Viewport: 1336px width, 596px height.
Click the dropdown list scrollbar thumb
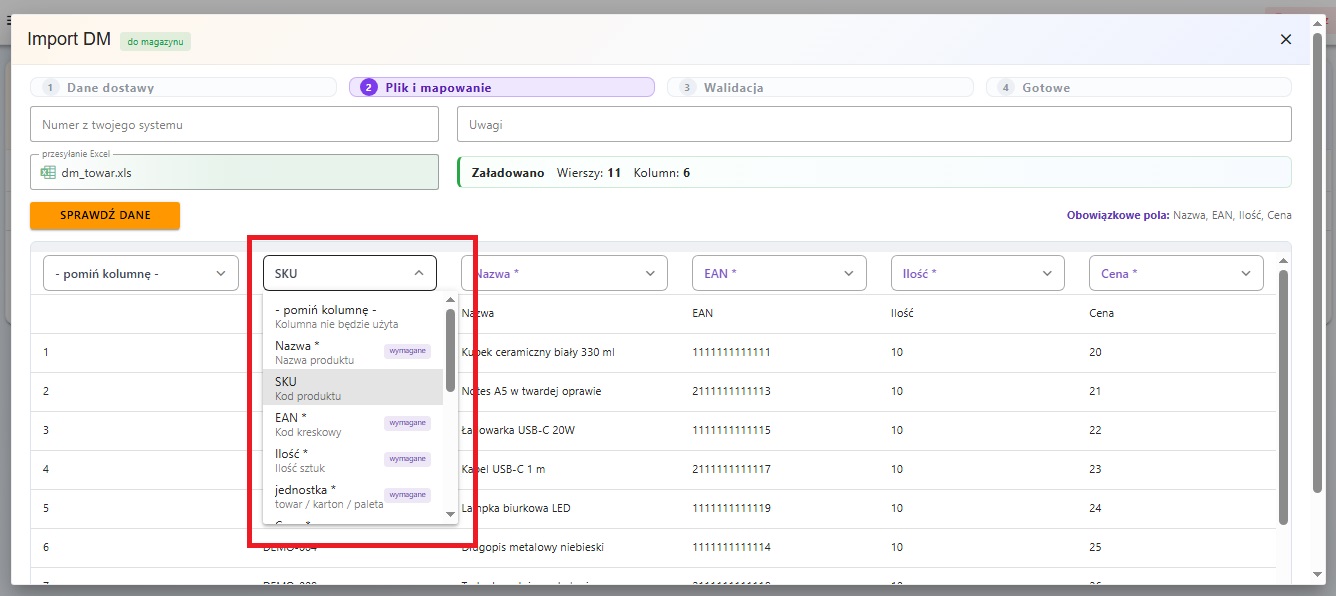tap(450, 349)
